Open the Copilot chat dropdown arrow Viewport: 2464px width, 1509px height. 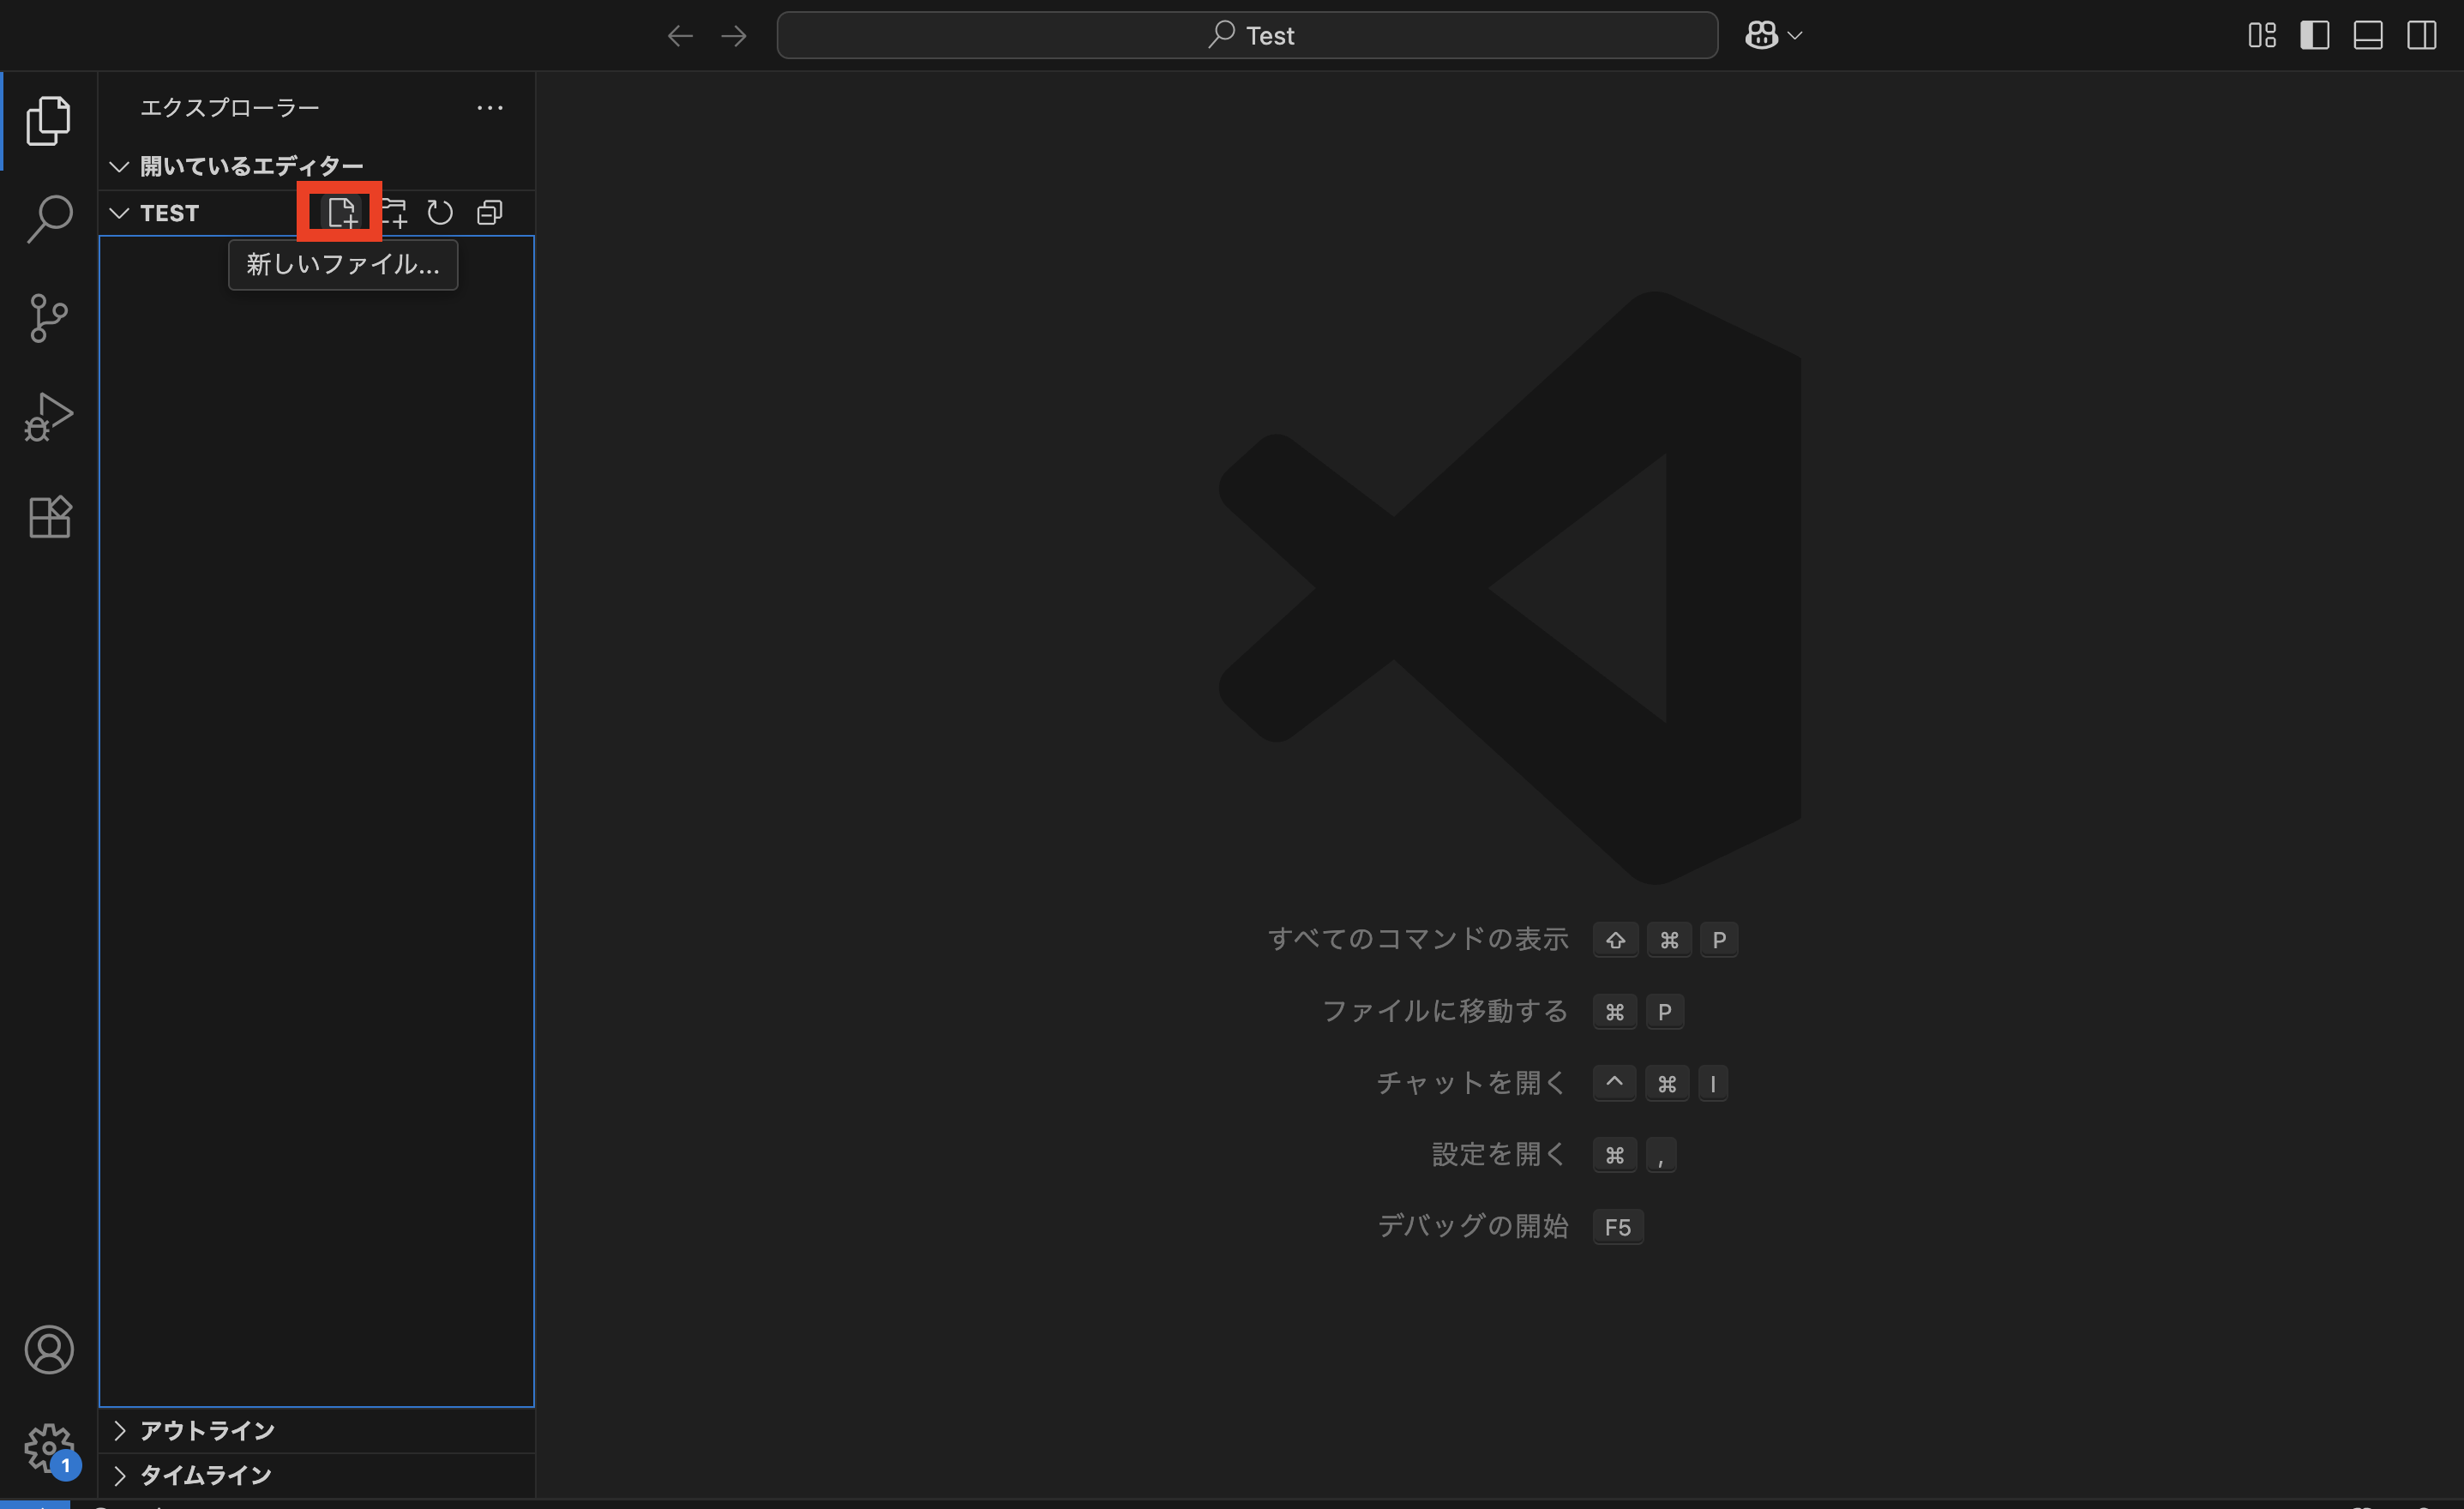coord(1795,36)
